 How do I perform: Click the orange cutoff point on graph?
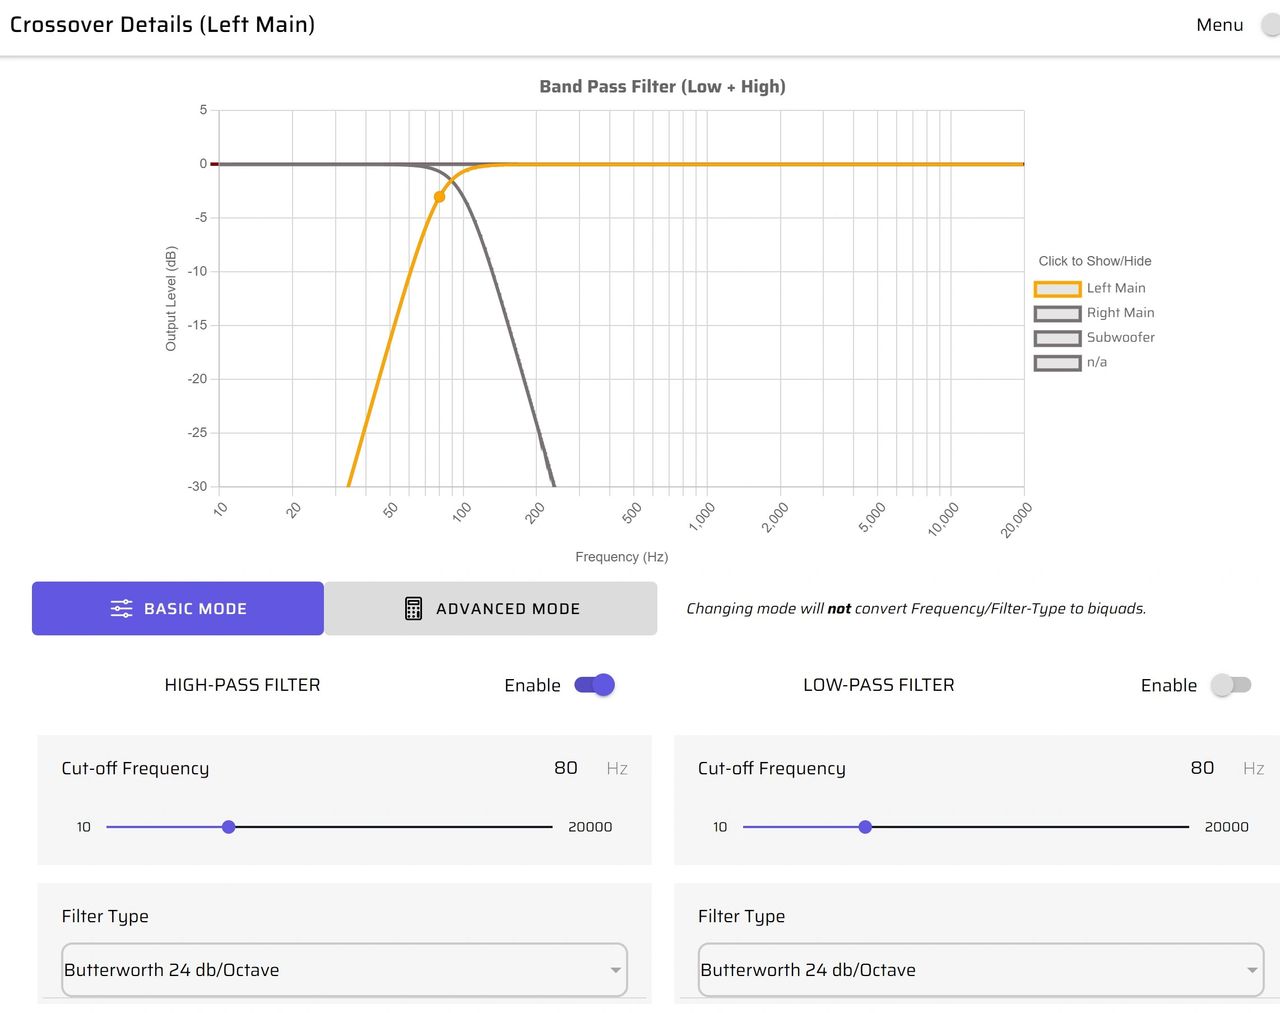click(439, 197)
